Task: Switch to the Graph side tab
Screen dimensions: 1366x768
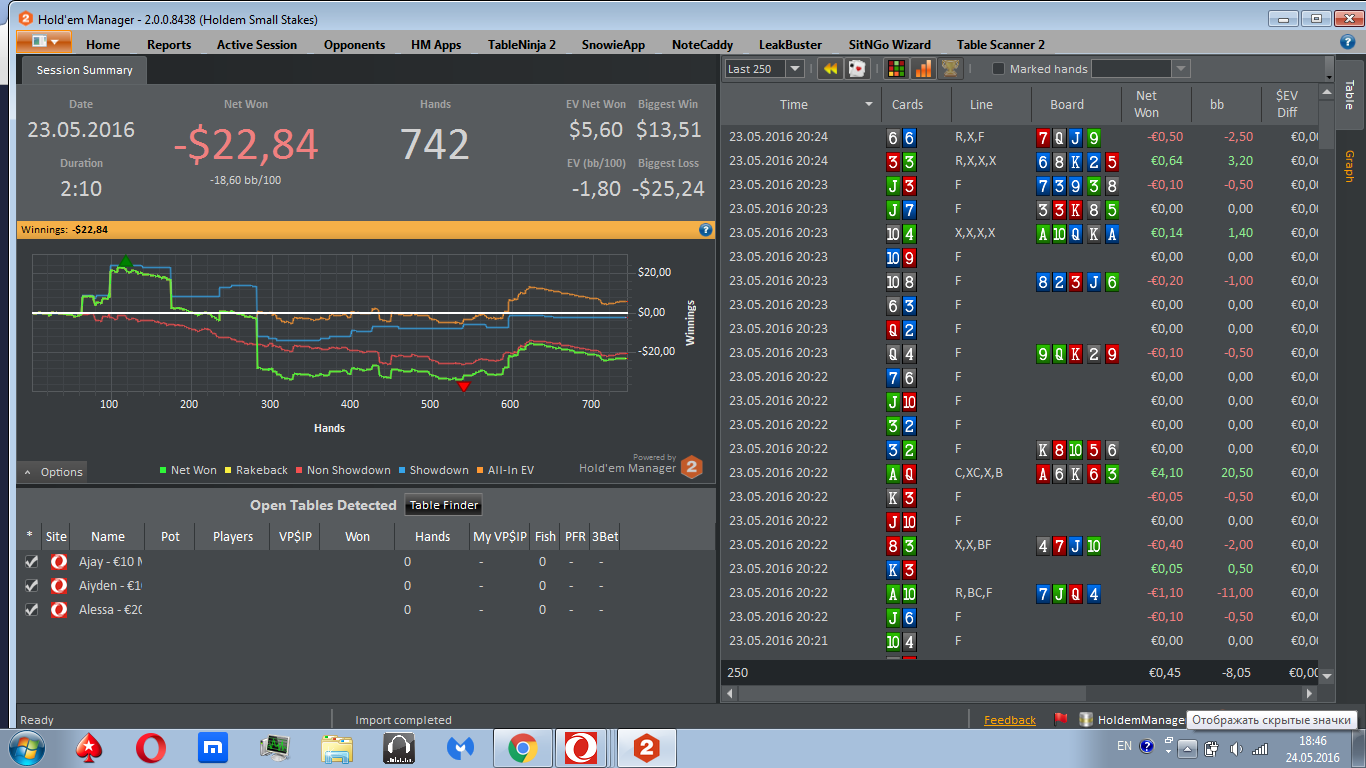Action: 1349,166
